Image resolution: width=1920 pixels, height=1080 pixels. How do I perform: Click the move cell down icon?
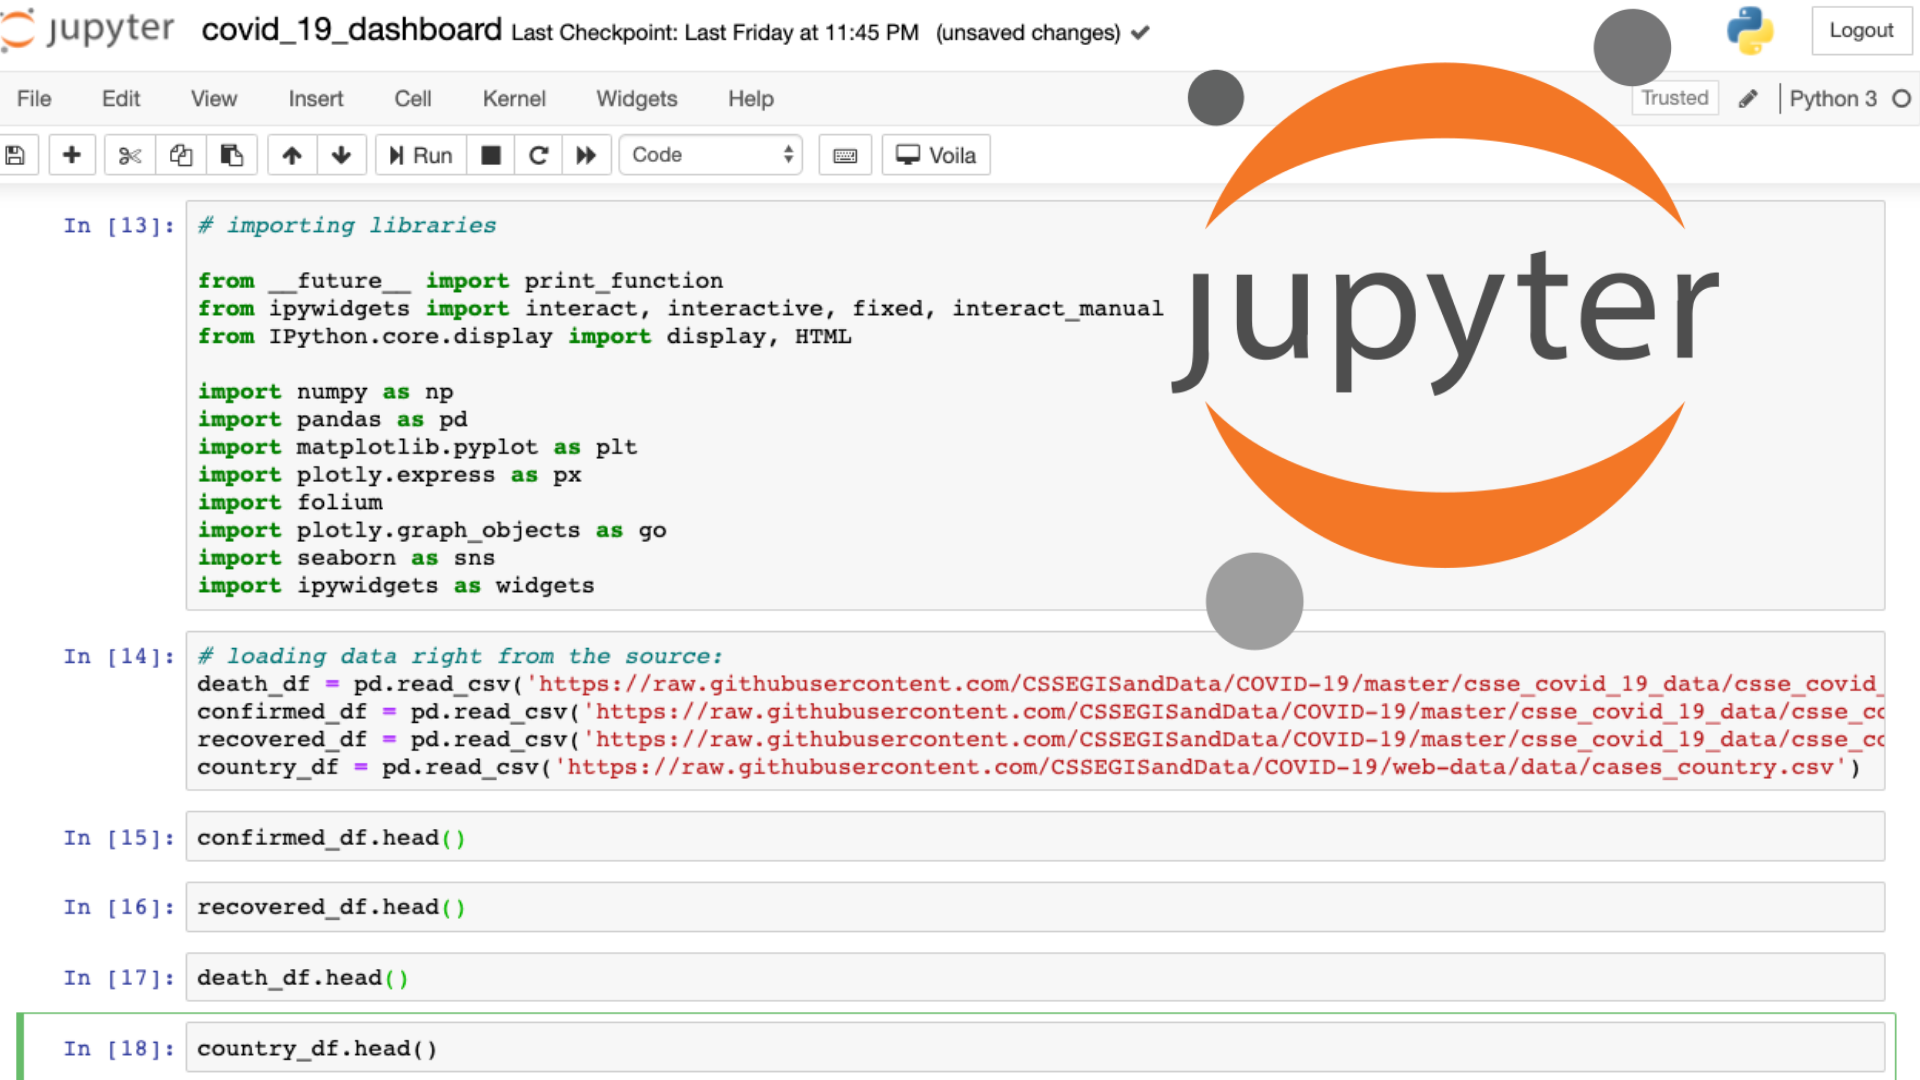point(340,156)
